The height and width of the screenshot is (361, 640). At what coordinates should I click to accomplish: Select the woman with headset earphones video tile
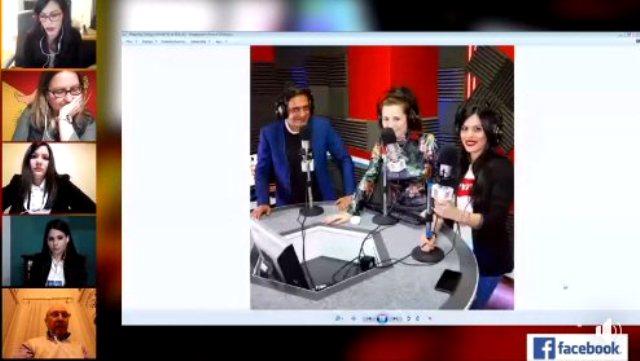coord(49,34)
